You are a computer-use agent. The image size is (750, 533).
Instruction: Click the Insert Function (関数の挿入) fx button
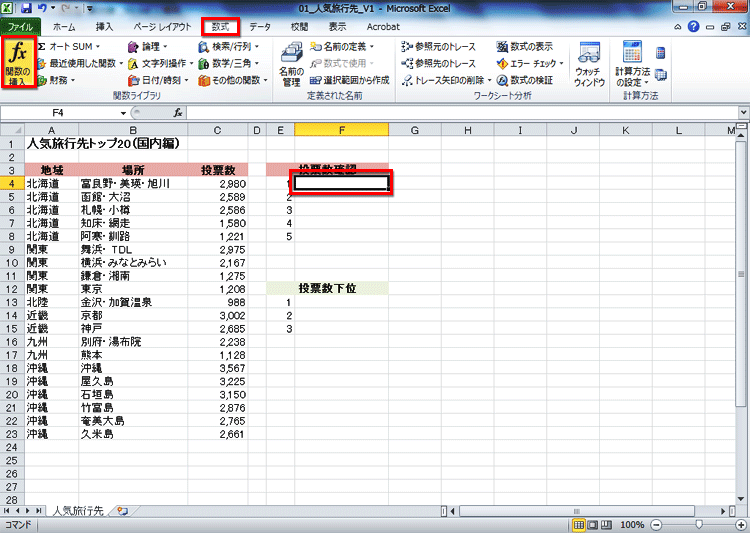(18, 63)
